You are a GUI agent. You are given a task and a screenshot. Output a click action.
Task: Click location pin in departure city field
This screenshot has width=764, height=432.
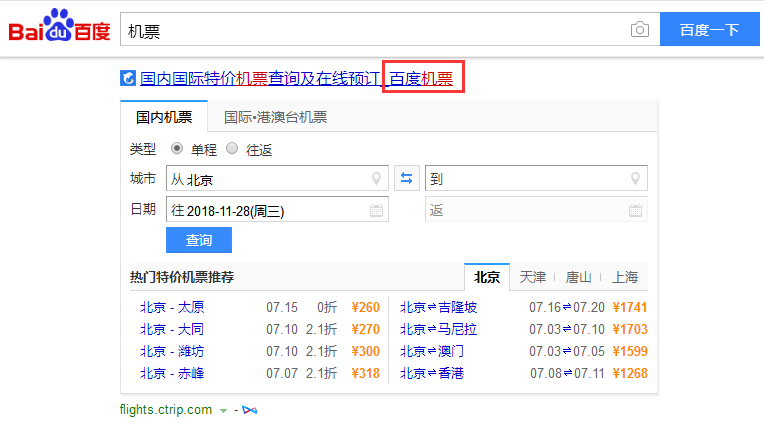pyautogui.click(x=376, y=179)
